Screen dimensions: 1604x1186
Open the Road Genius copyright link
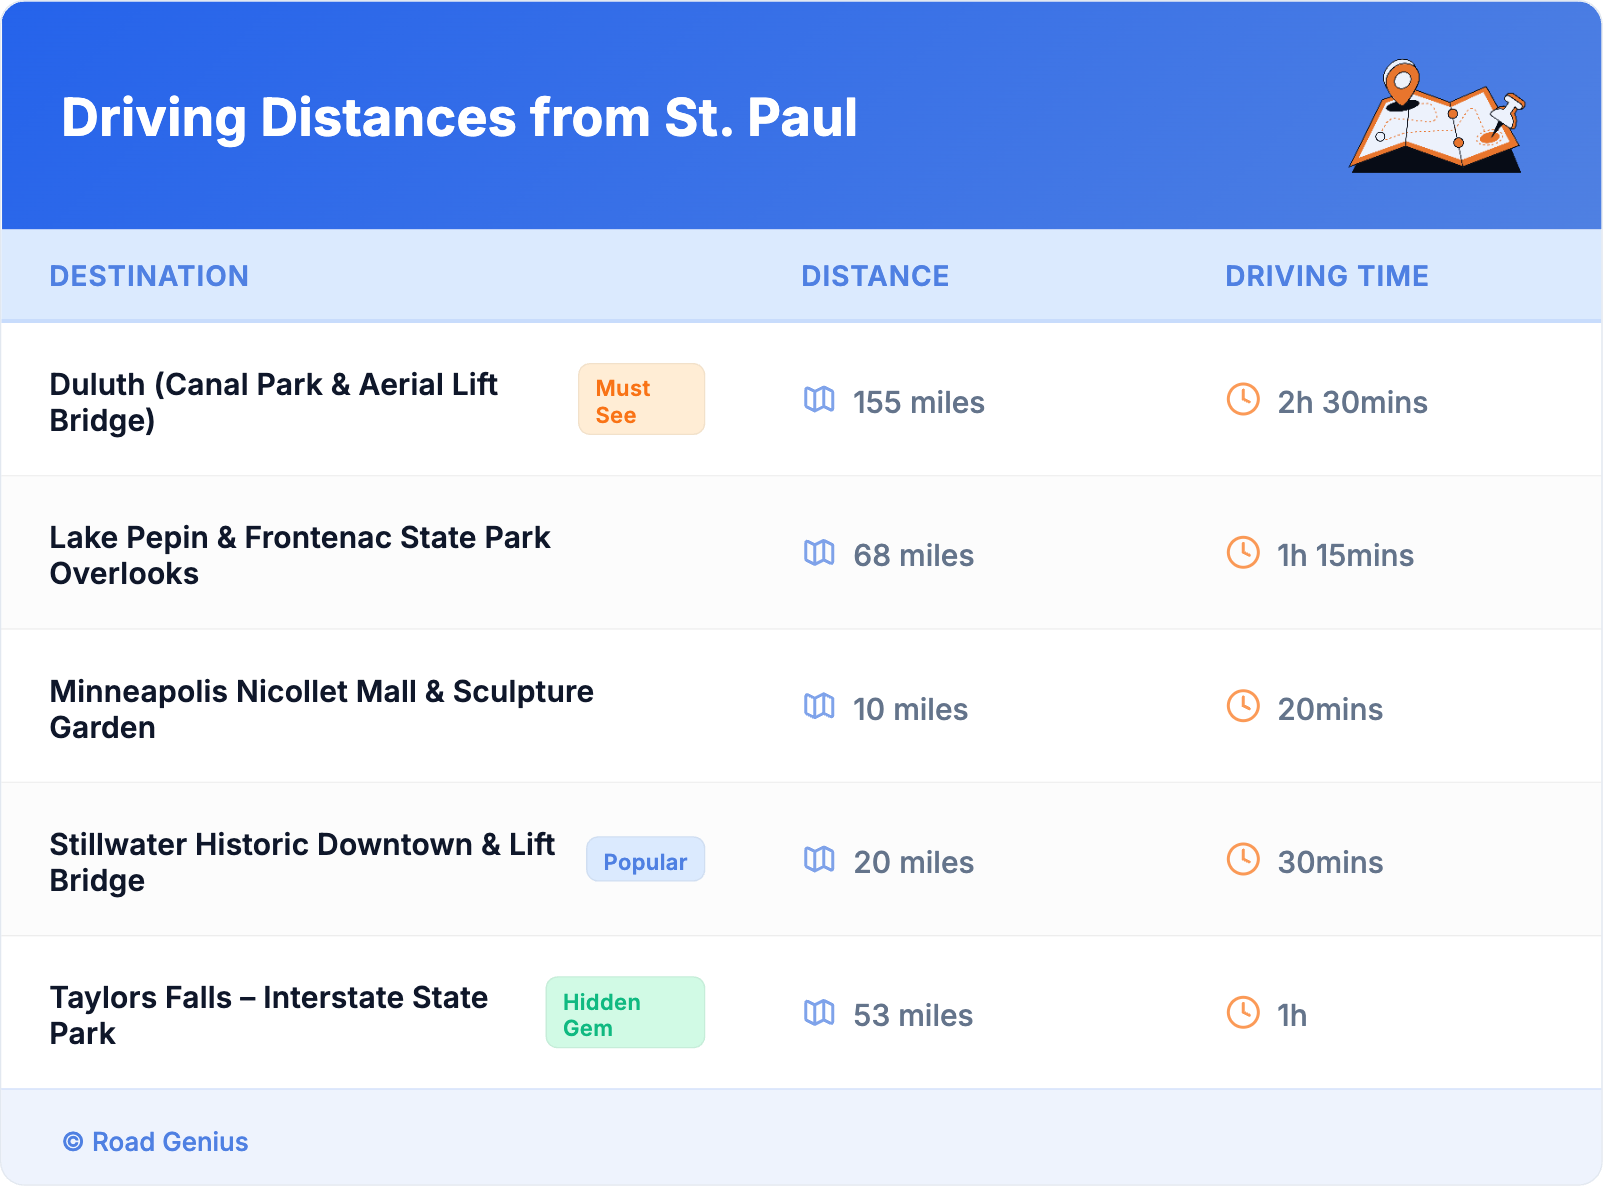click(157, 1142)
